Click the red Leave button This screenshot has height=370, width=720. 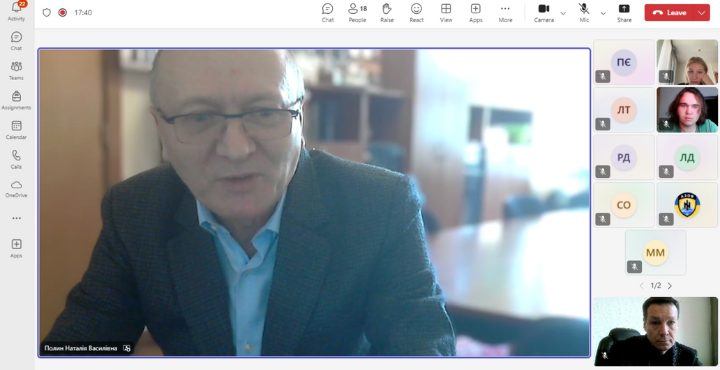(x=669, y=13)
